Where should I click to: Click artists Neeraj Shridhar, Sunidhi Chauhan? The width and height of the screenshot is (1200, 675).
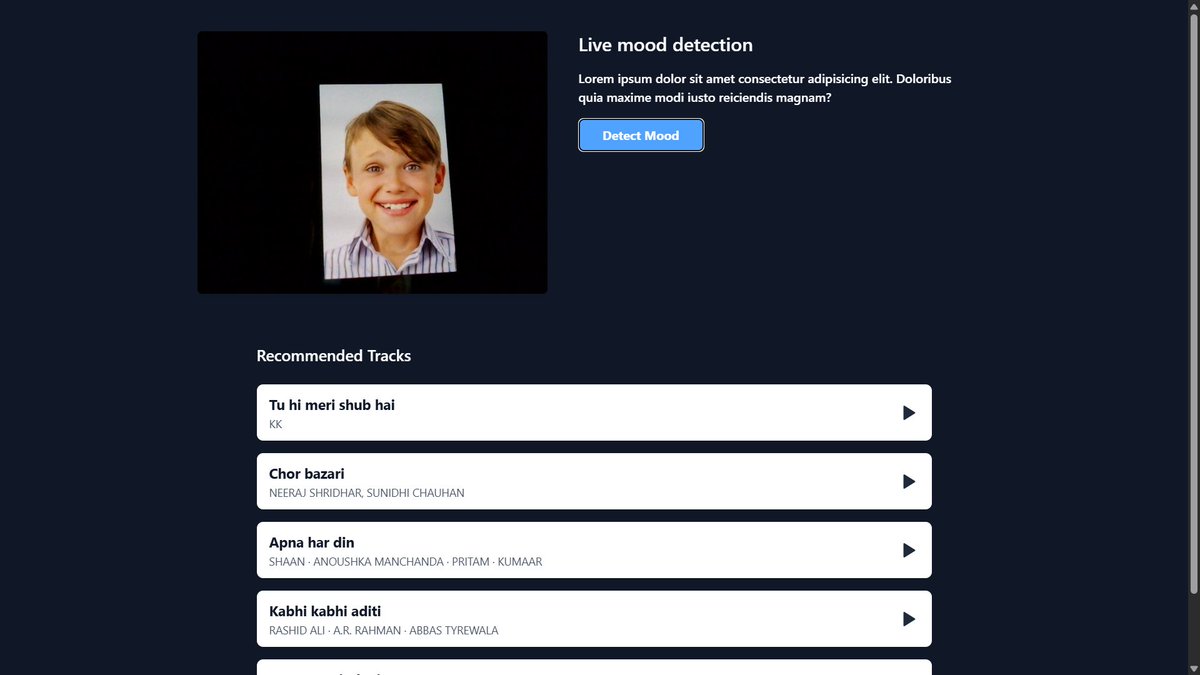pyautogui.click(x=367, y=493)
